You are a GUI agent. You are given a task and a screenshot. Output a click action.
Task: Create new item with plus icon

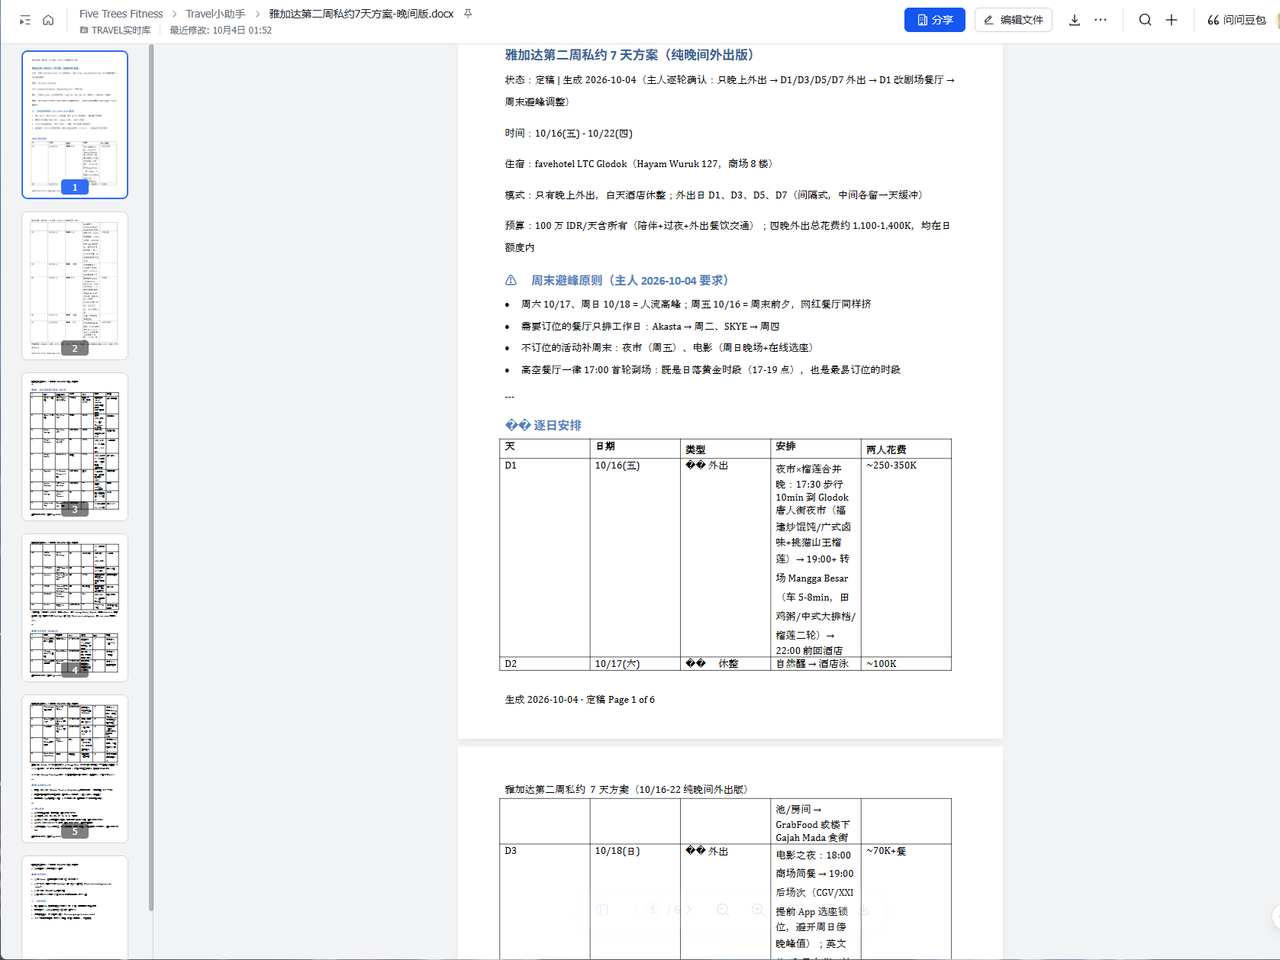pos(1171,20)
